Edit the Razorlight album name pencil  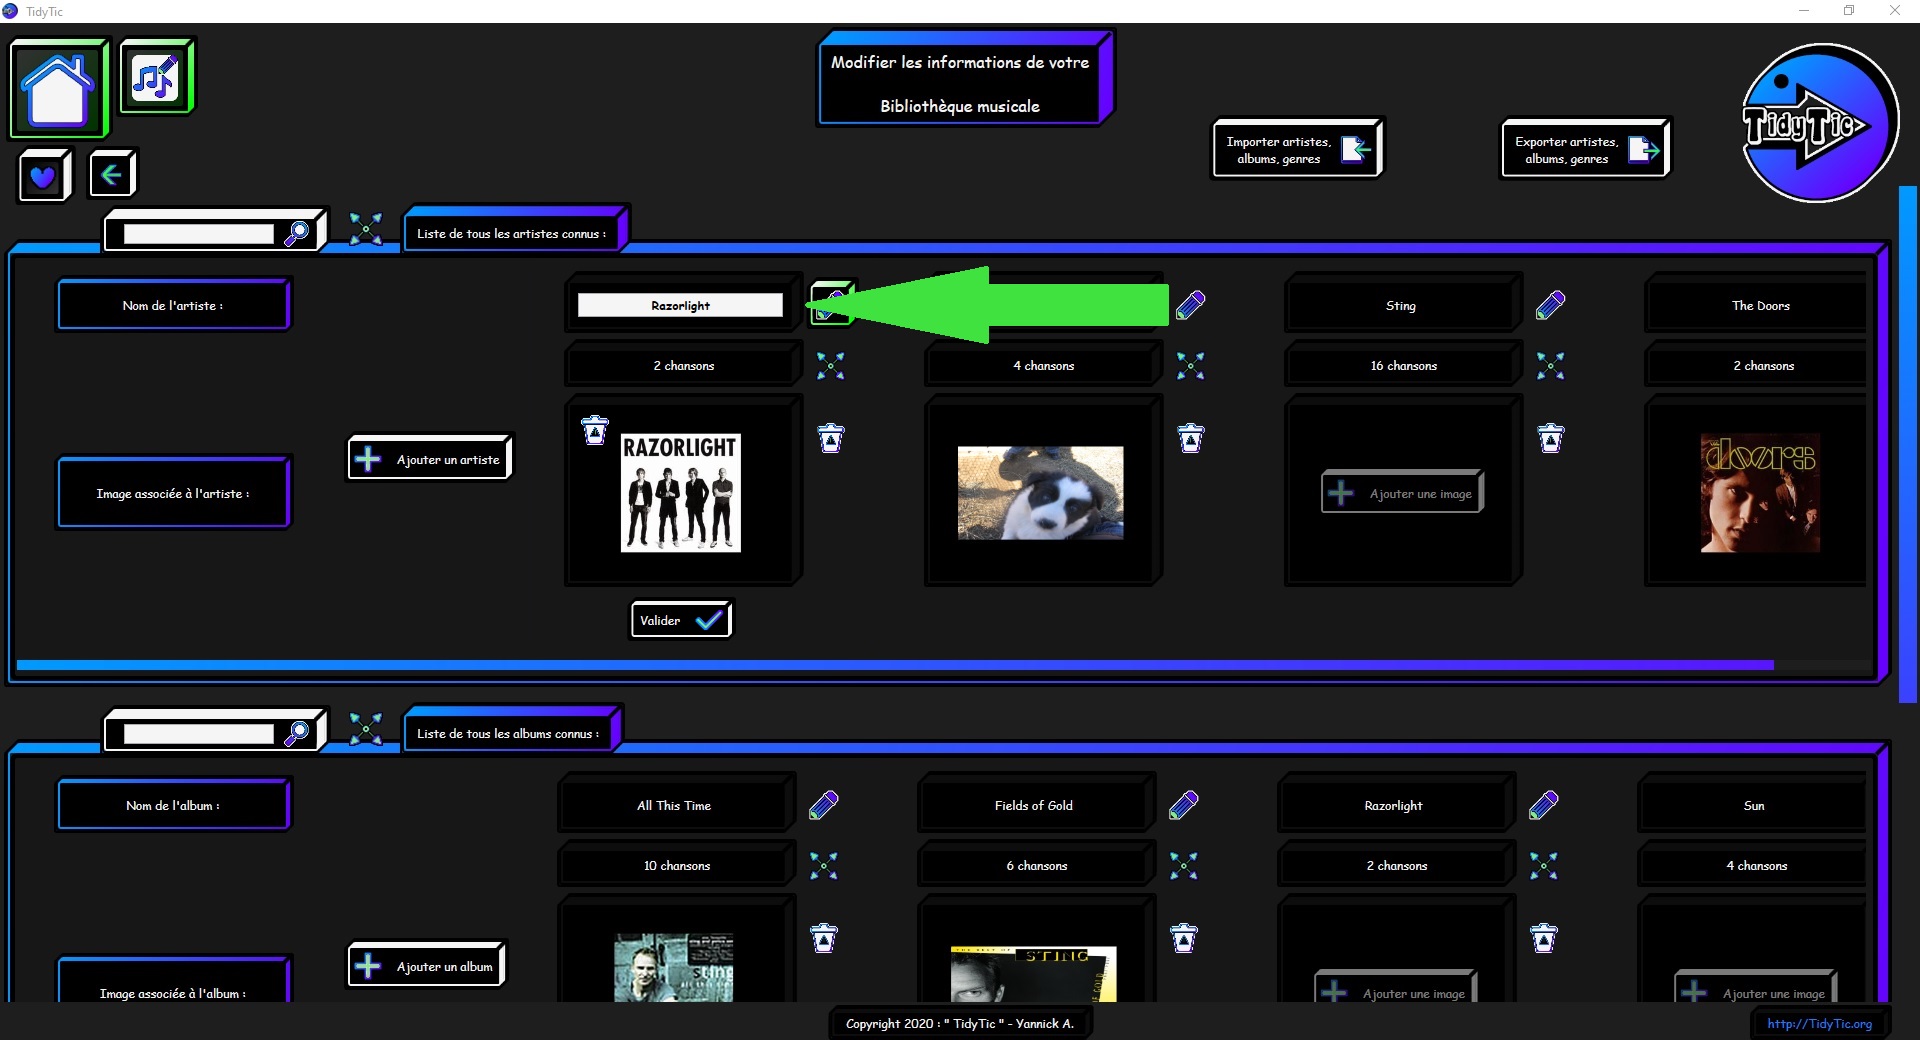[x=1544, y=805]
